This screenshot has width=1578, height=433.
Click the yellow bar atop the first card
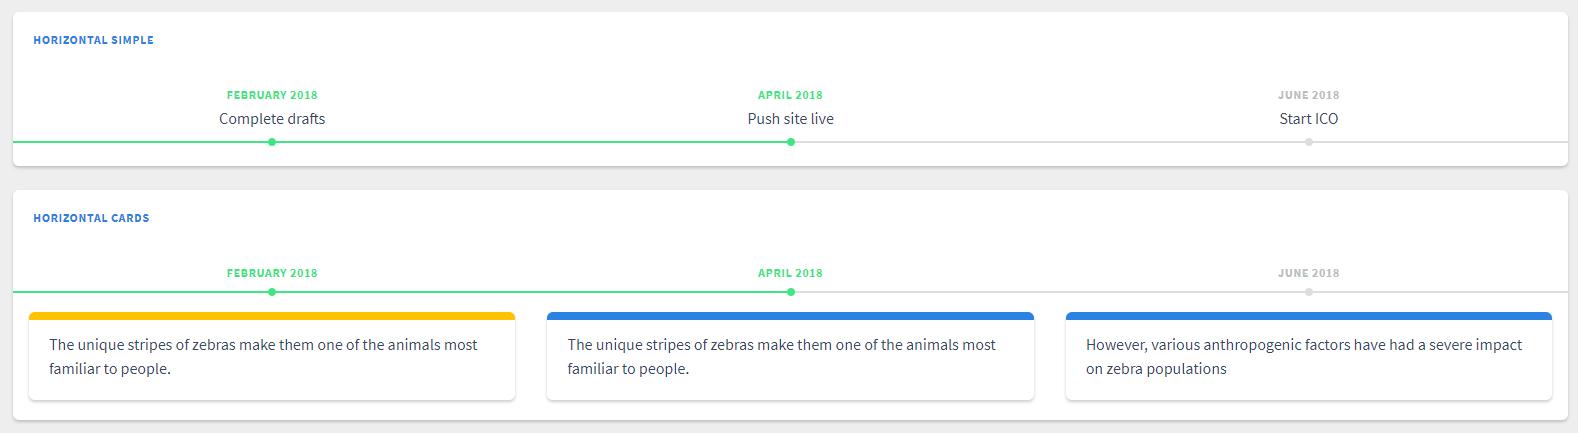(272, 316)
